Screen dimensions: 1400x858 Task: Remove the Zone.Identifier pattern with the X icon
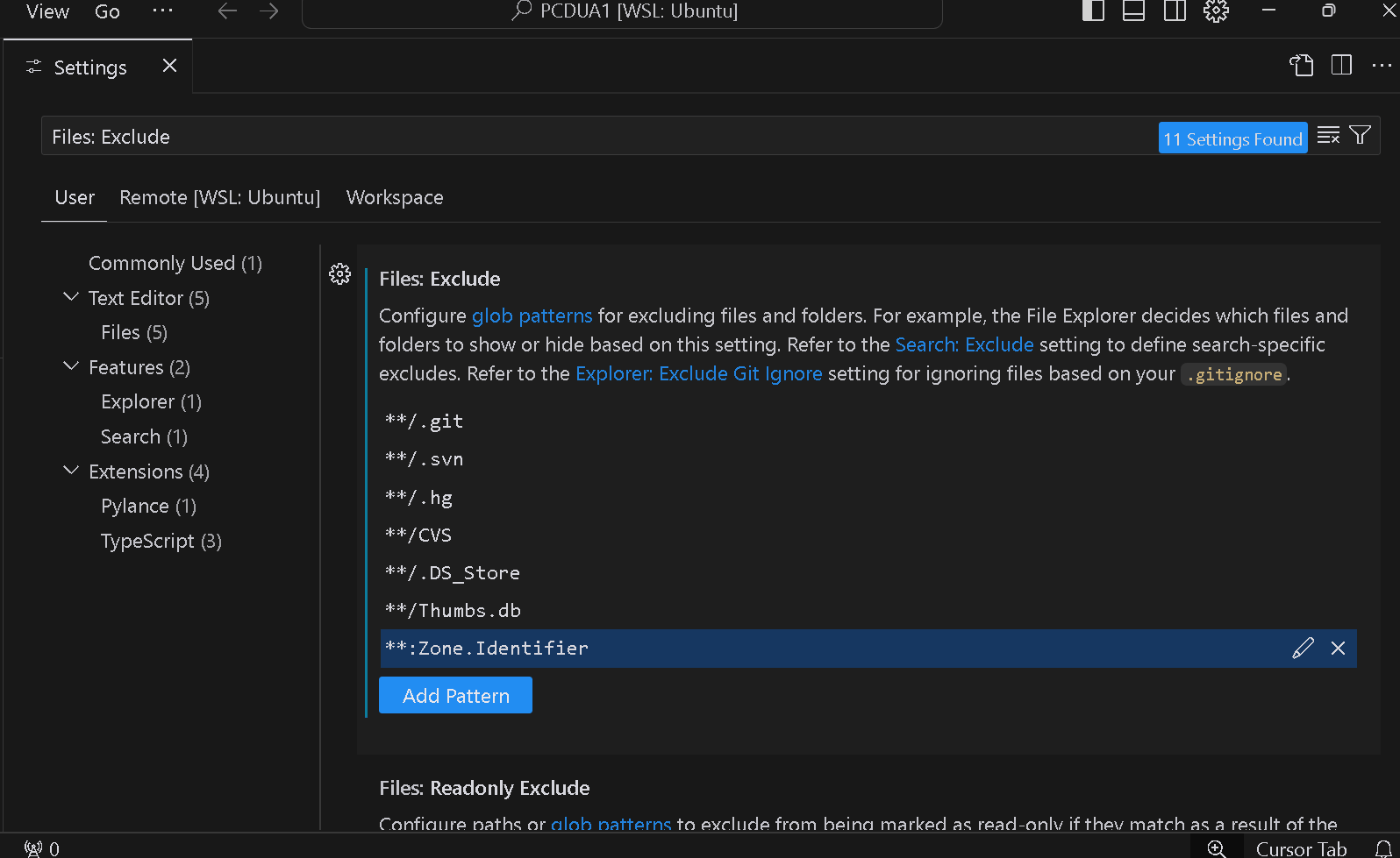point(1338,648)
